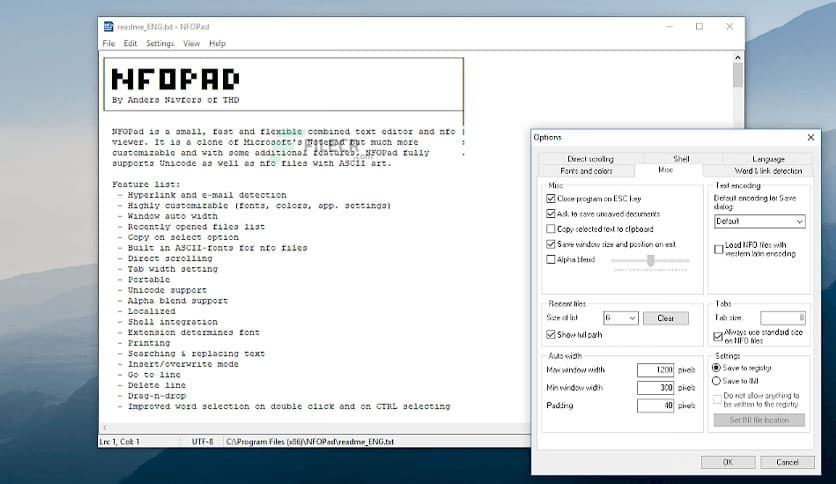Screen dimensions: 836x484
Task: Click the Ln 1, Col 1 status indicator
Action: (119, 442)
